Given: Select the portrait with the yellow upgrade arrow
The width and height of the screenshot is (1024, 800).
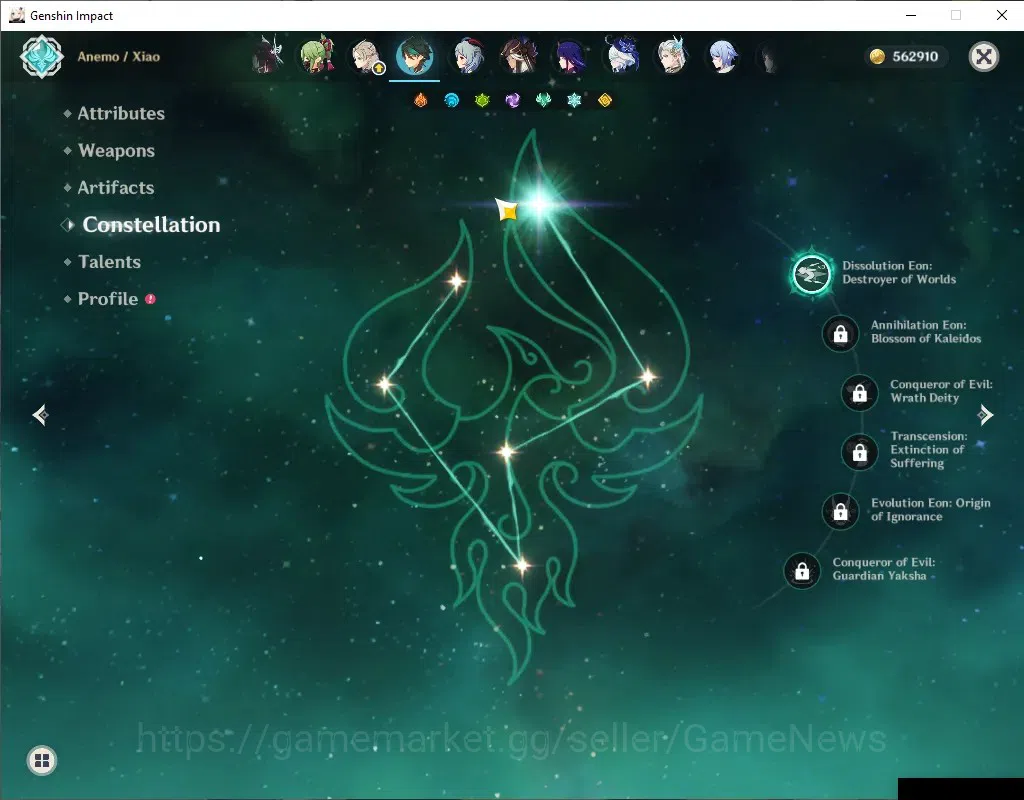Looking at the screenshot, I should click(x=366, y=57).
